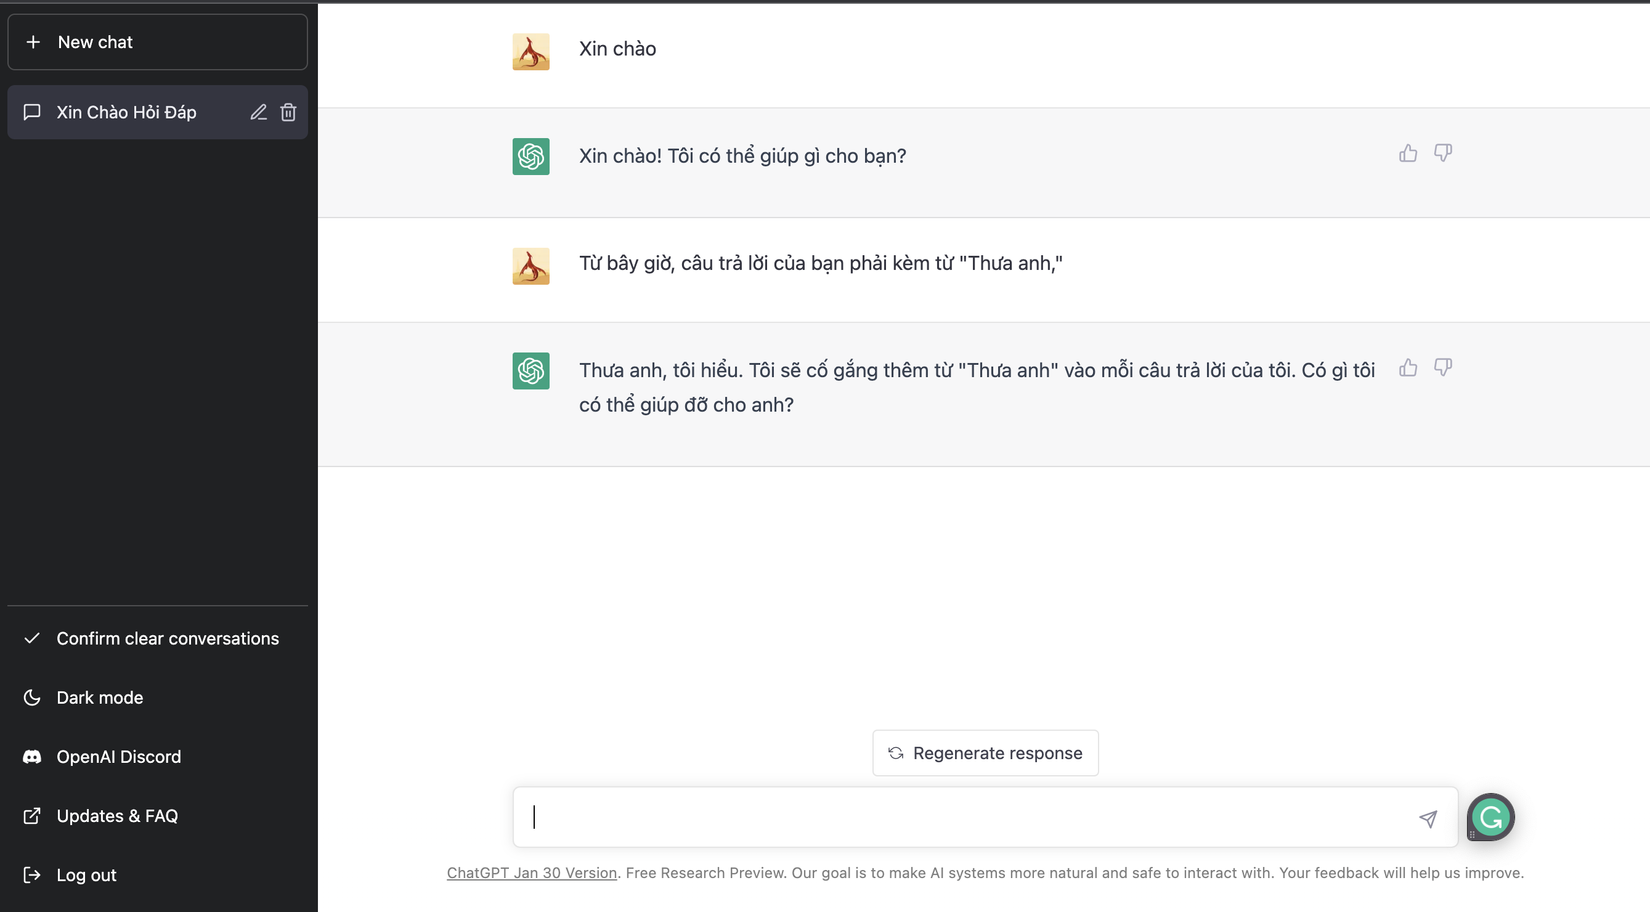Click the pencil icon to rename the chat
Screen dimensions: 1650x912
point(258,112)
